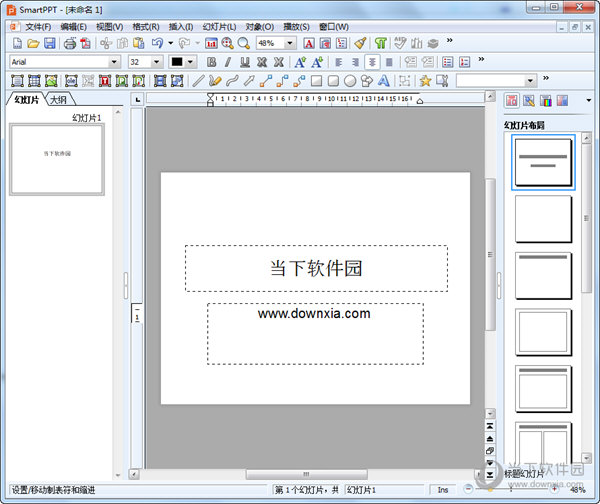Viewport: 600px width, 504px height.
Task: Select the ellipse shape tool
Action: [x=350, y=81]
